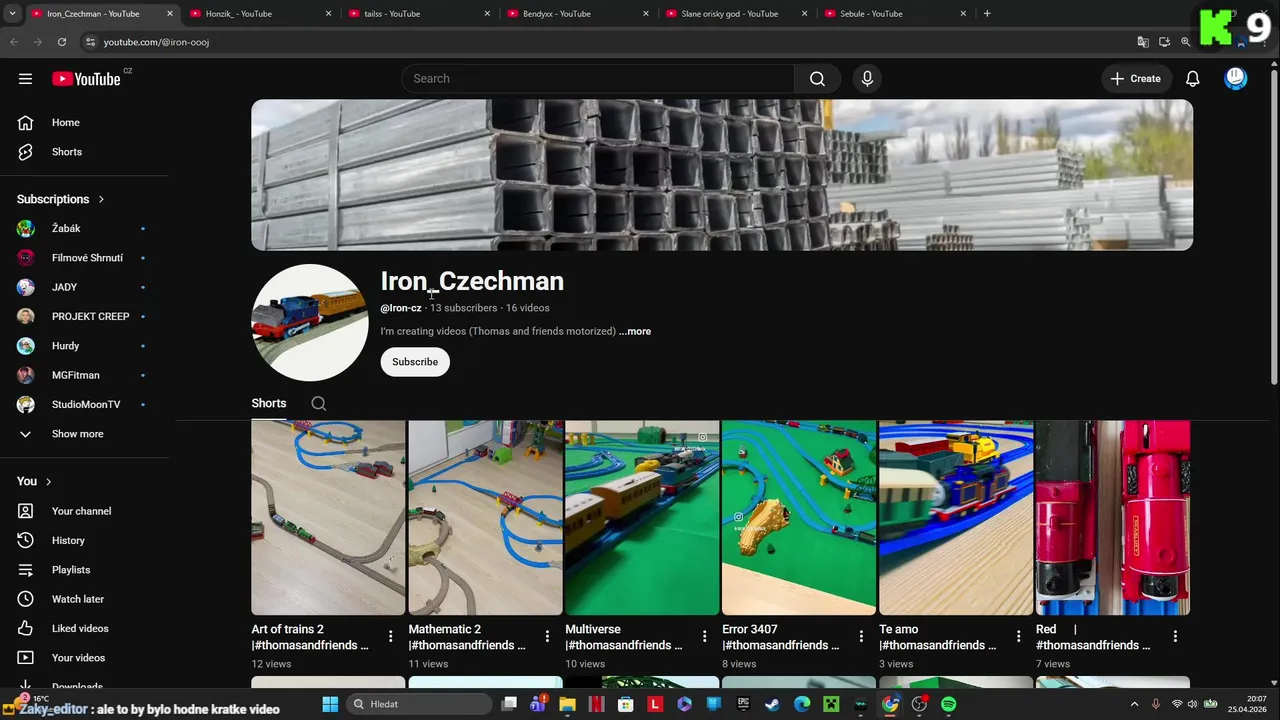1280x720 pixels.
Task: Click the YouTube search input field
Action: 598,79
